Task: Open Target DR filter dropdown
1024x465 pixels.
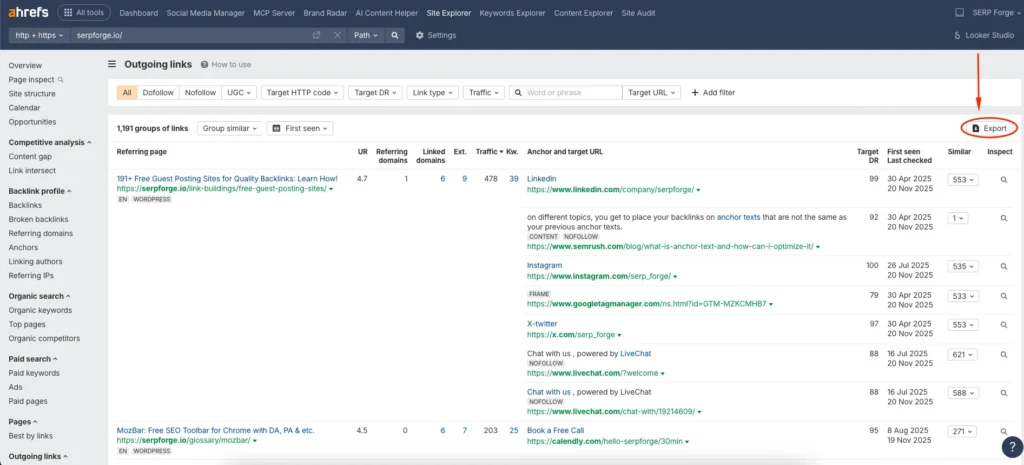Action: pyautogui.click(x=375, y=93)
